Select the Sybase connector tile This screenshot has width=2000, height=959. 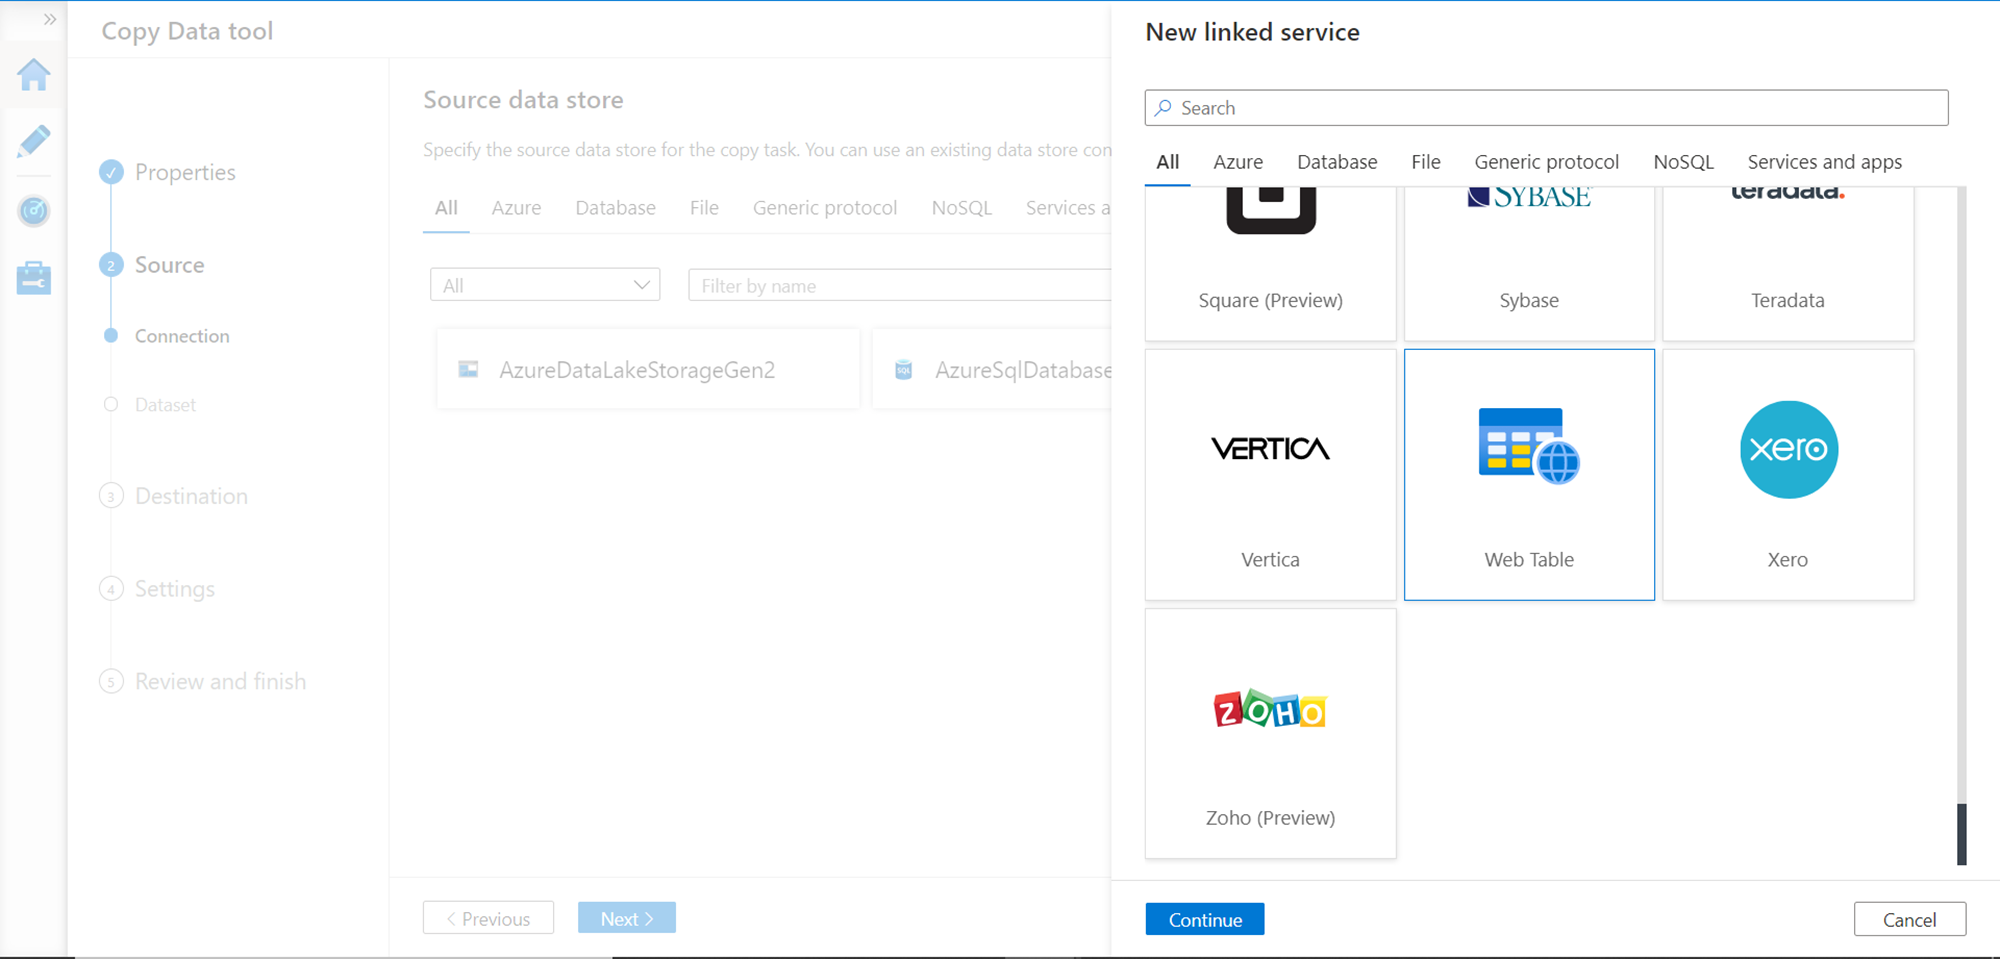pyautogui.click(x=1529, y=264)
